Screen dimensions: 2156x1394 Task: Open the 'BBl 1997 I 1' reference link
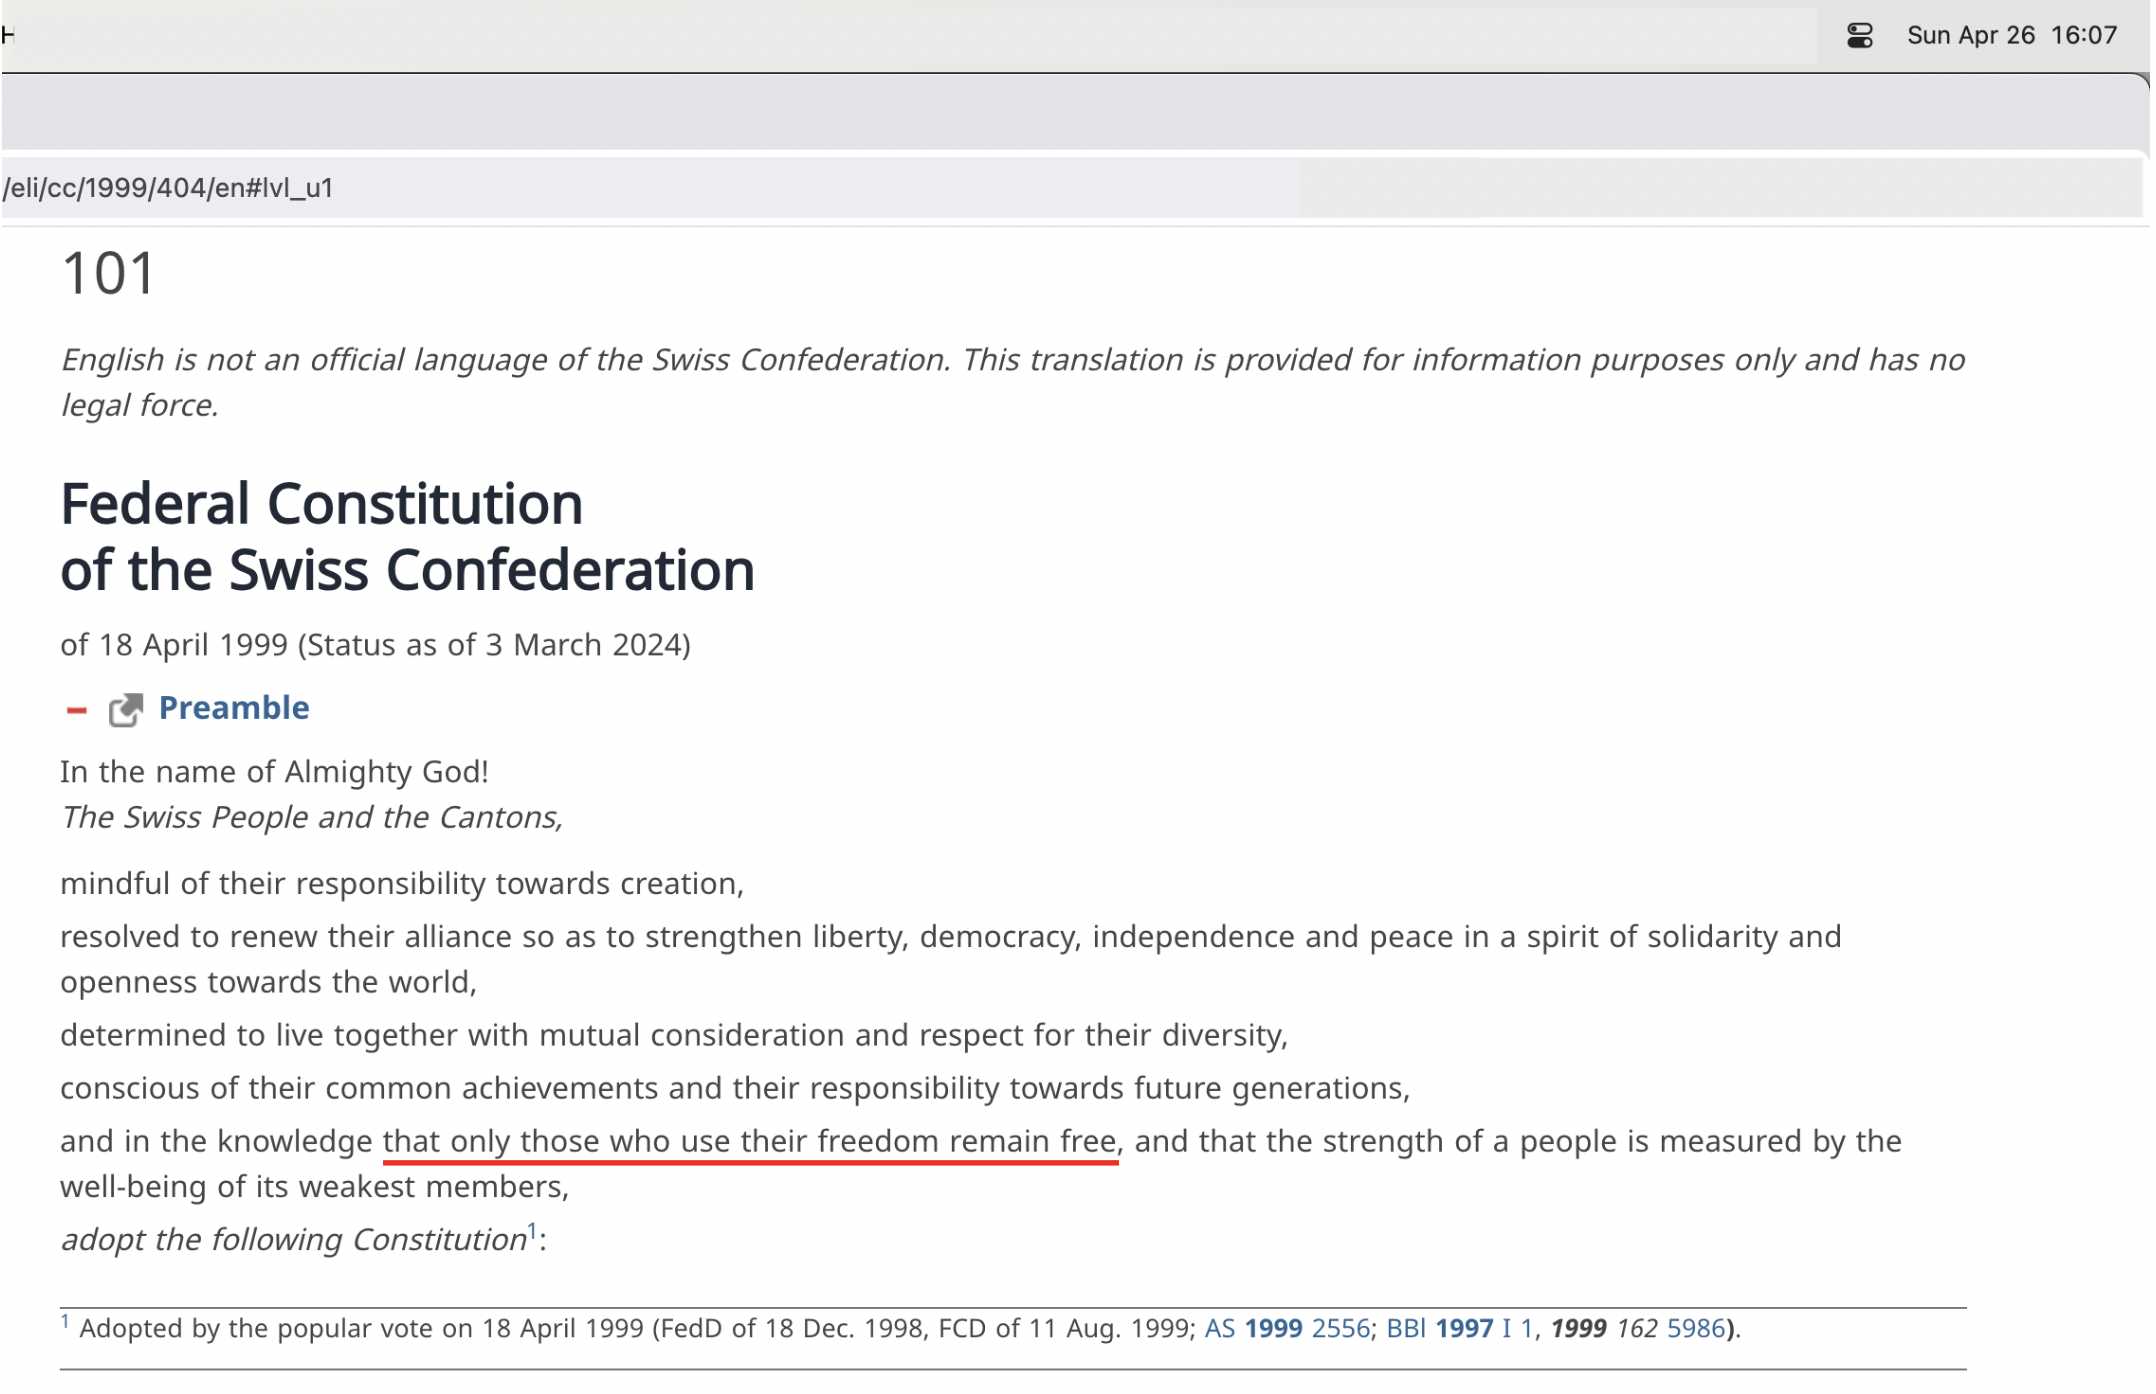[1459, 1328]
